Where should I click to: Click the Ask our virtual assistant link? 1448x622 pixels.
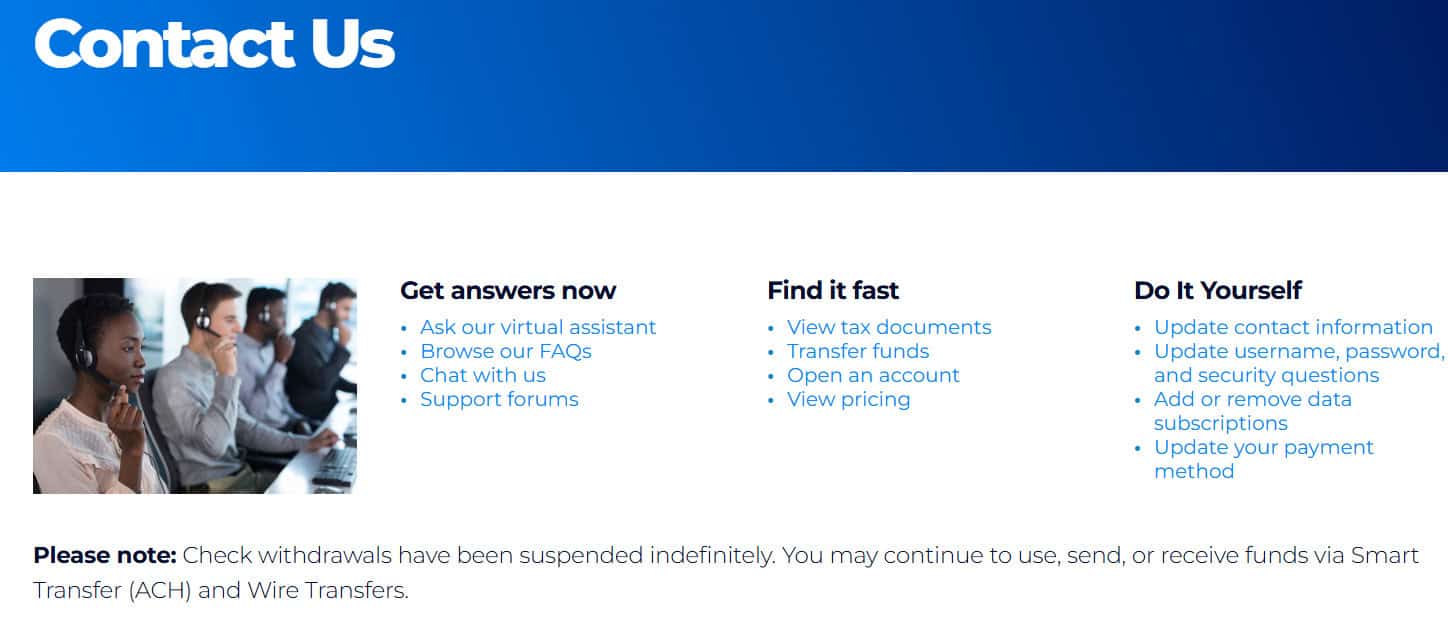coord(538,327)
